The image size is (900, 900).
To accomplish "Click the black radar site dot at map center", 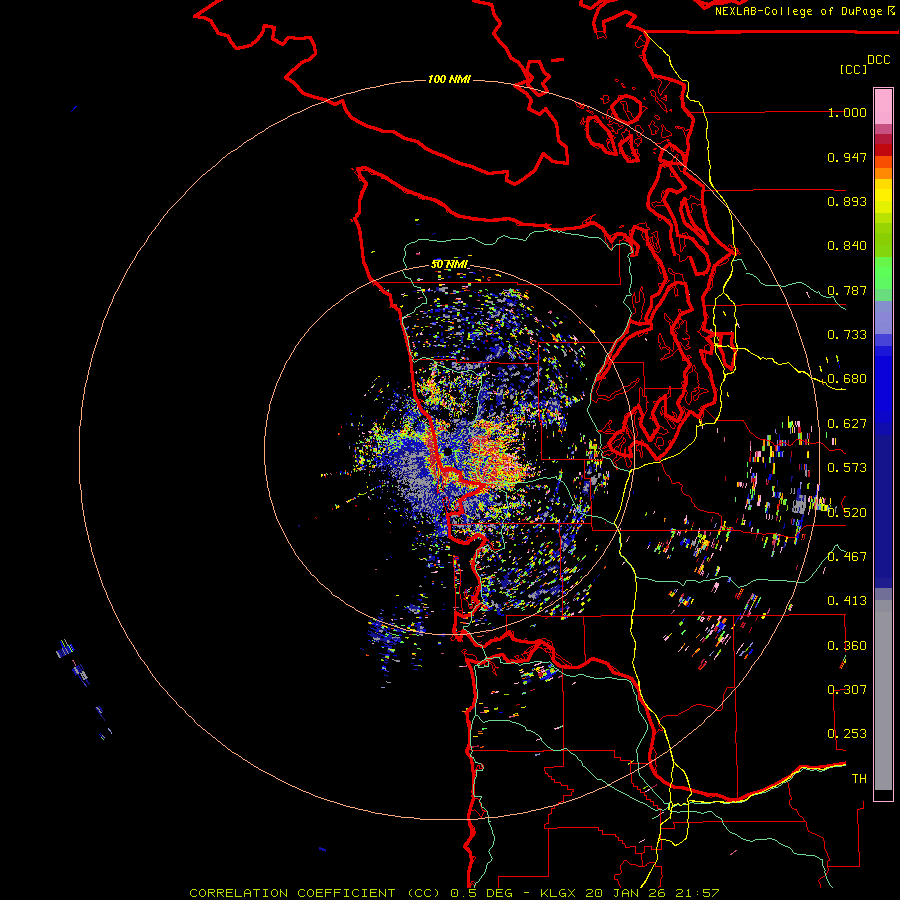I will pos(447,452).
